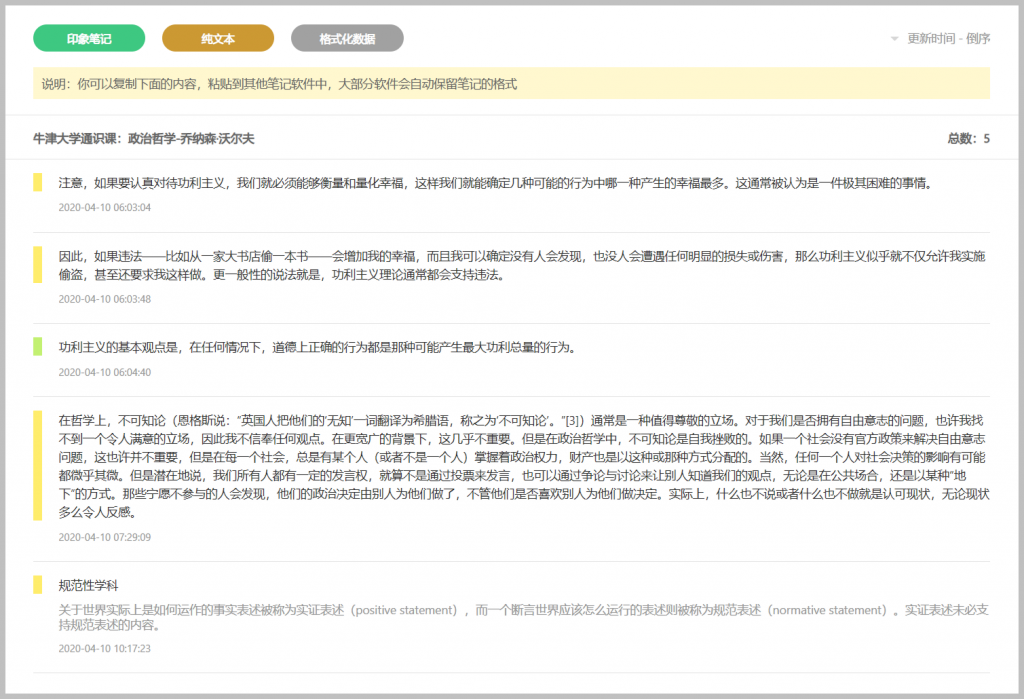Switch to the 纯文本 export format

pyautogui.click(x=218, y=39)
